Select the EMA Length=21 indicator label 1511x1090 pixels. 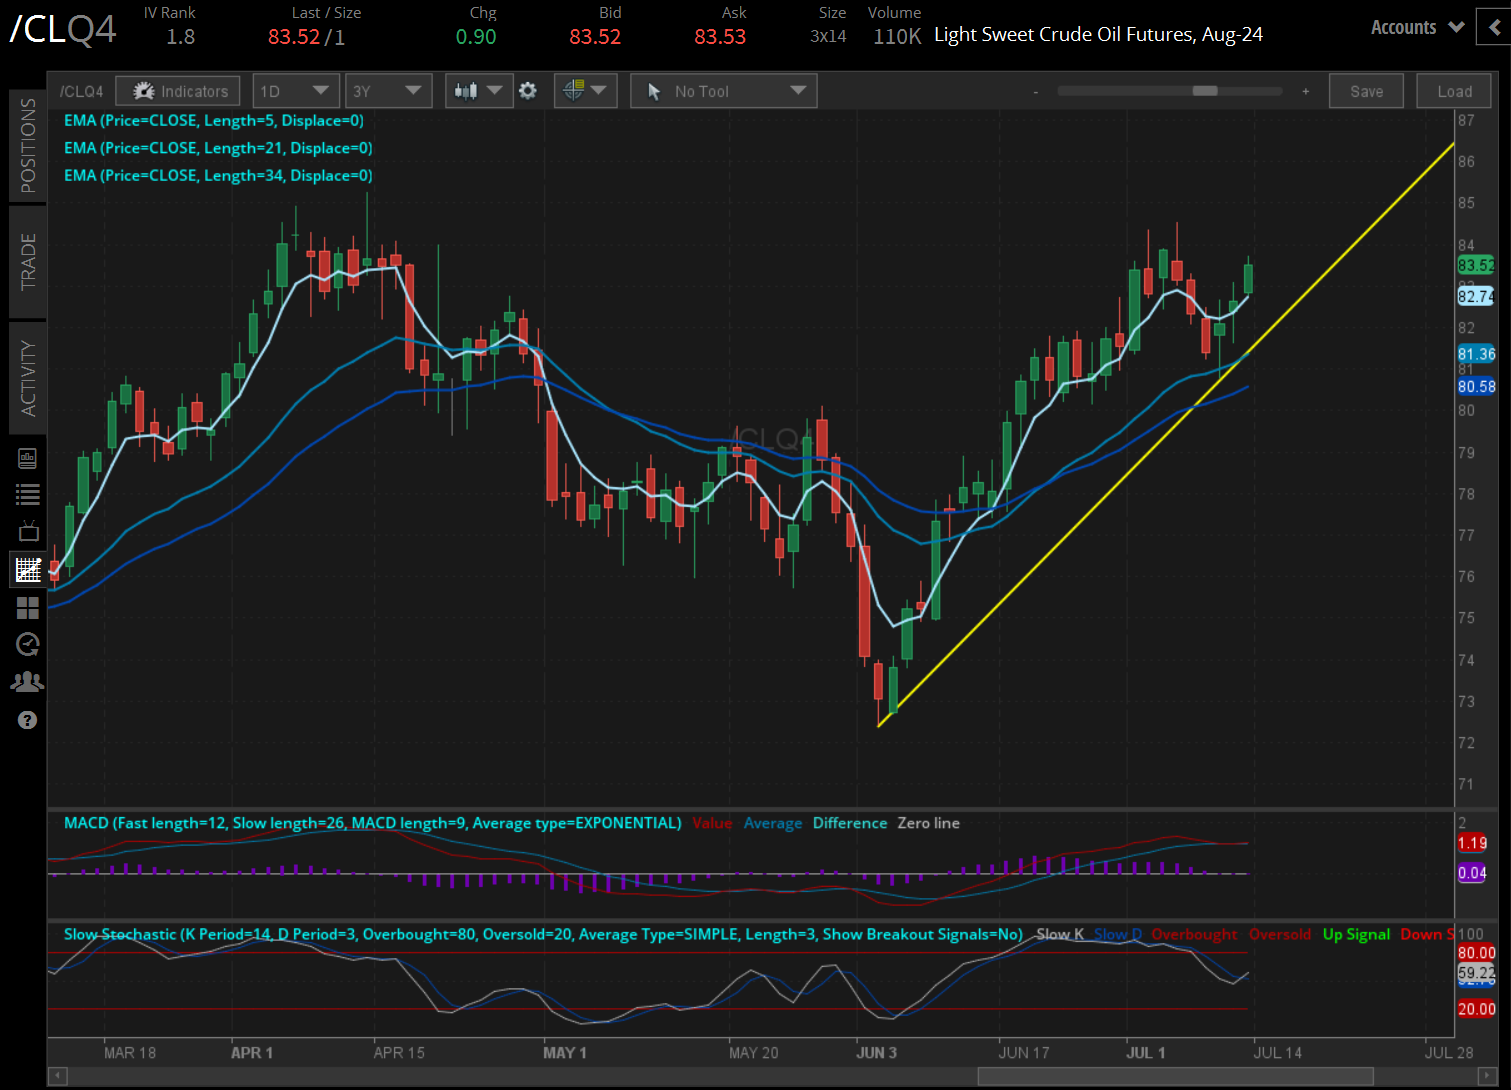pyautogui.click(x=218, y=148)
